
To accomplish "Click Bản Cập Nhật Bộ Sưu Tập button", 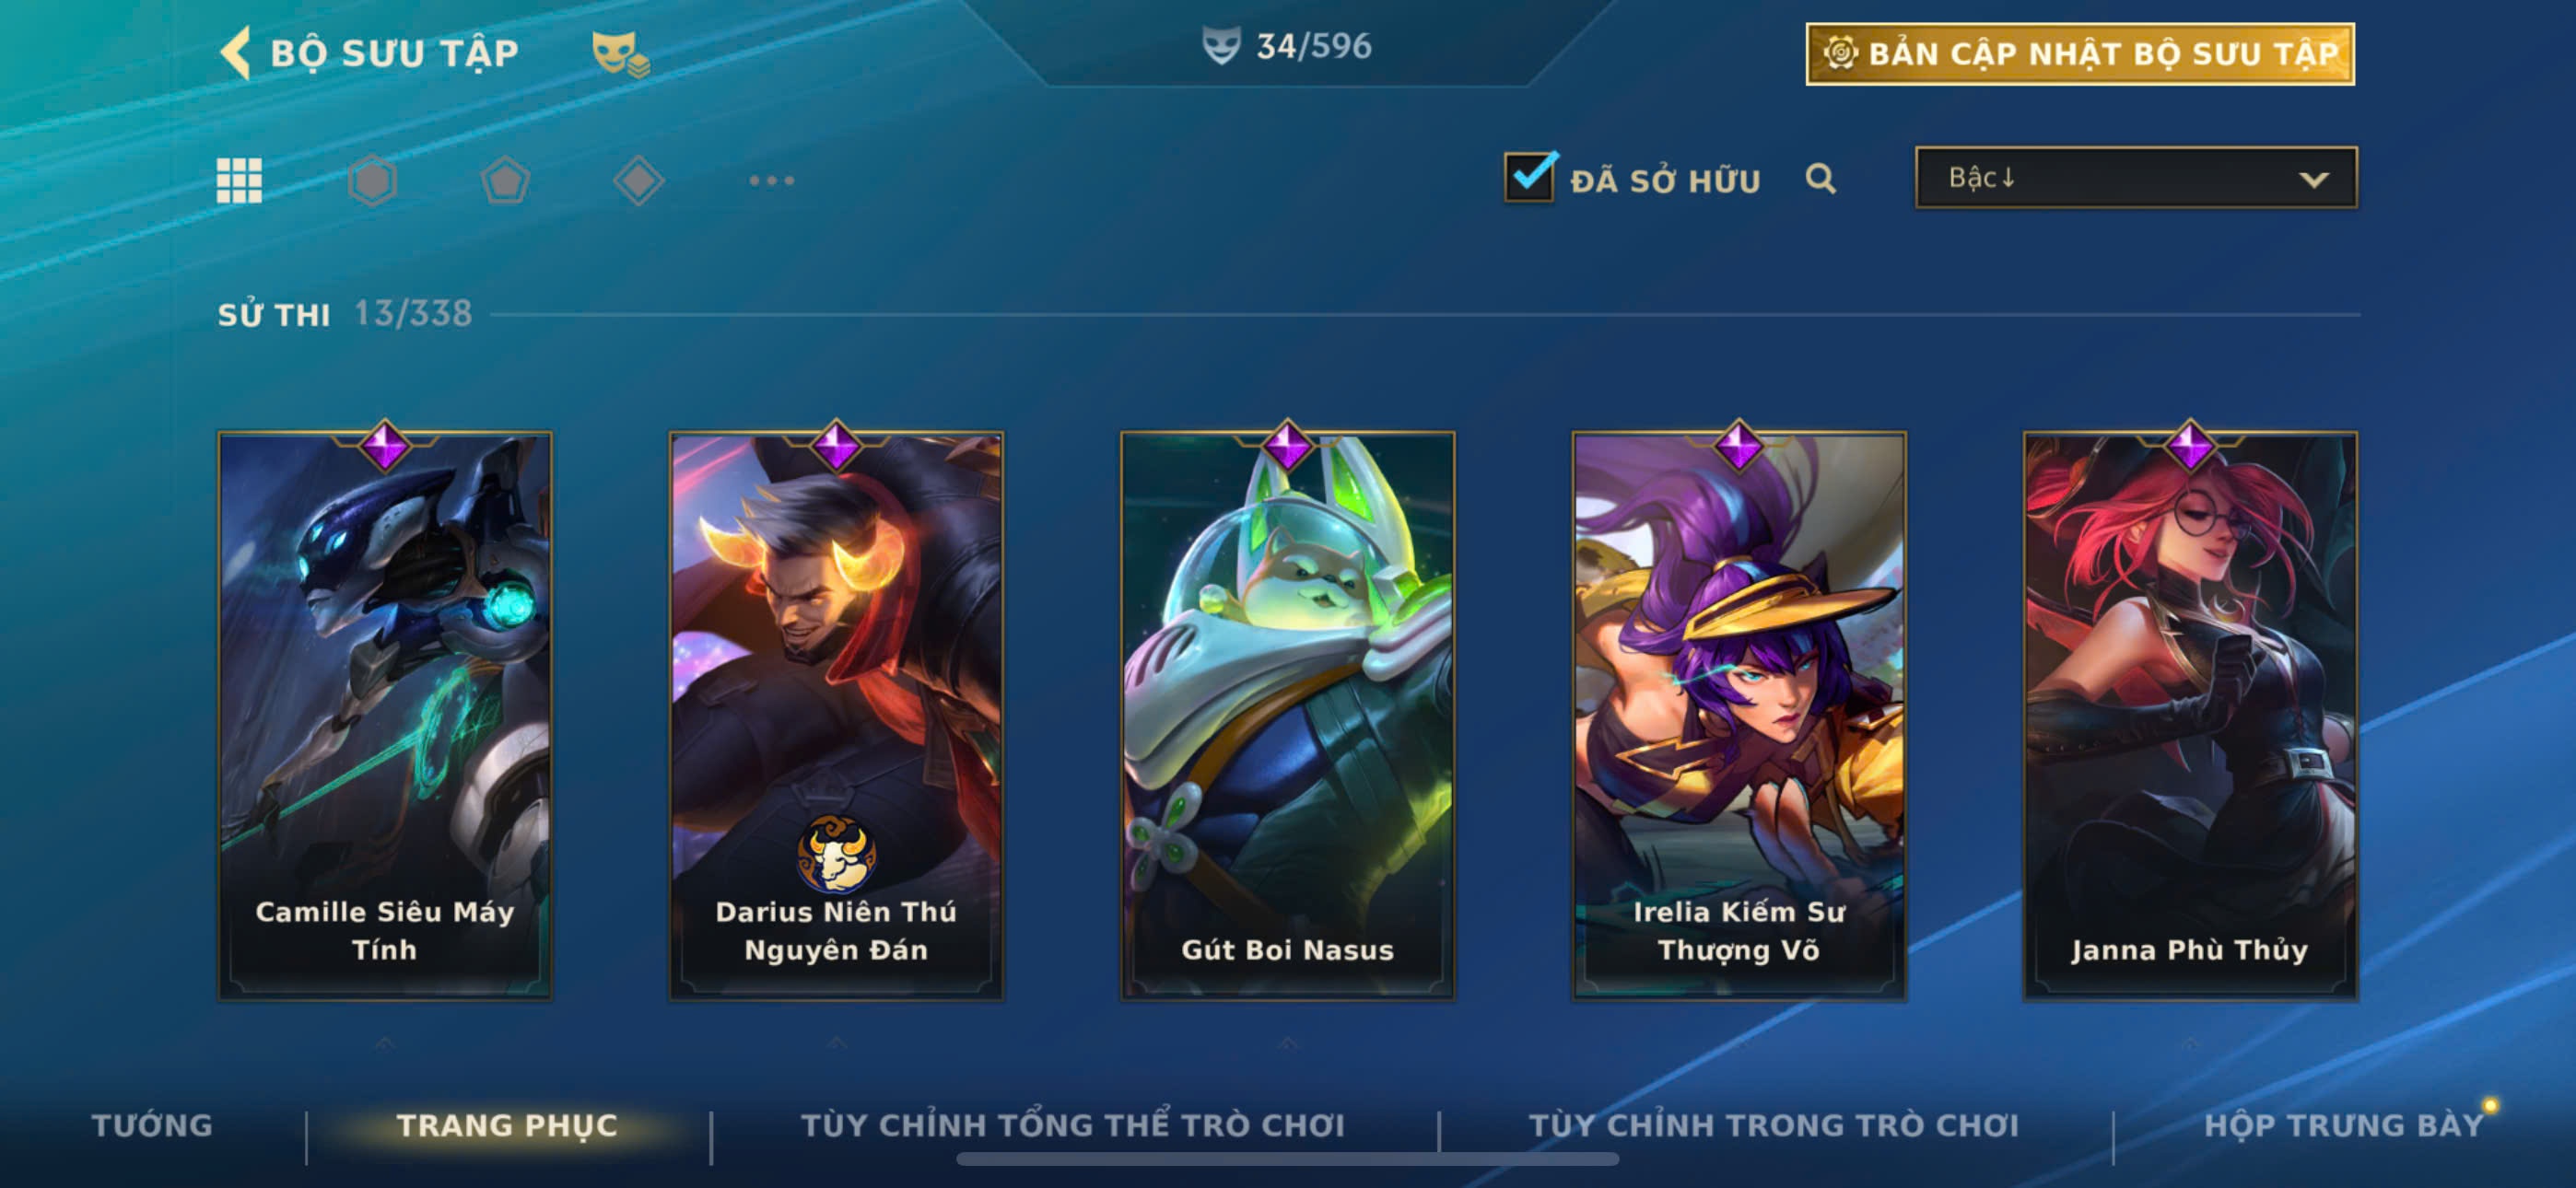I will (x=2079, y=54).
